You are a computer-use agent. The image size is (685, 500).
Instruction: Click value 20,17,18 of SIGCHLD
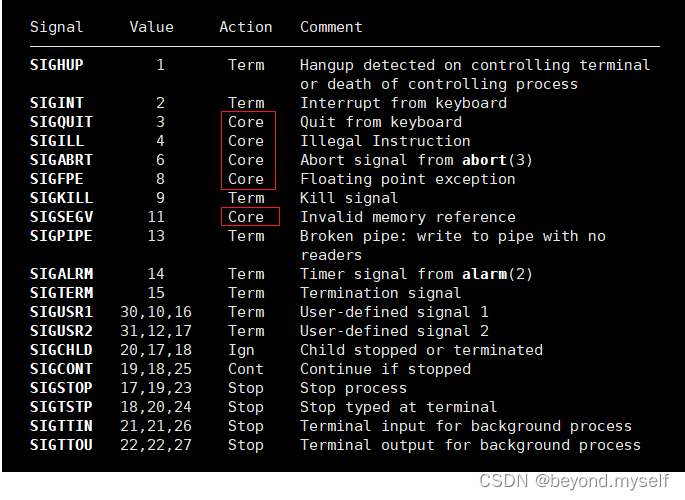(156, 350)
